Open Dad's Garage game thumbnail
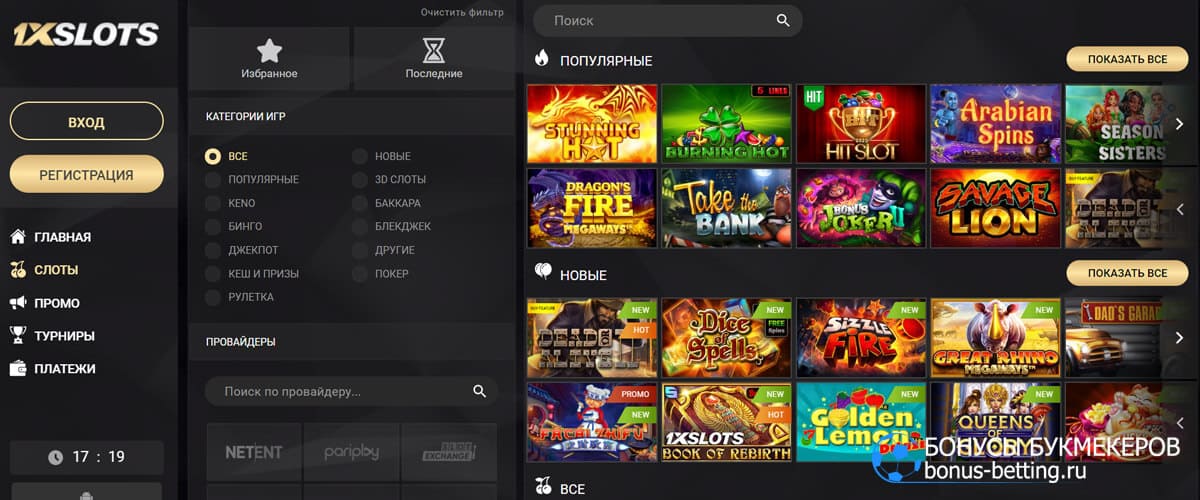Viewport: 1200px width, 500px height. [1126, 337]
